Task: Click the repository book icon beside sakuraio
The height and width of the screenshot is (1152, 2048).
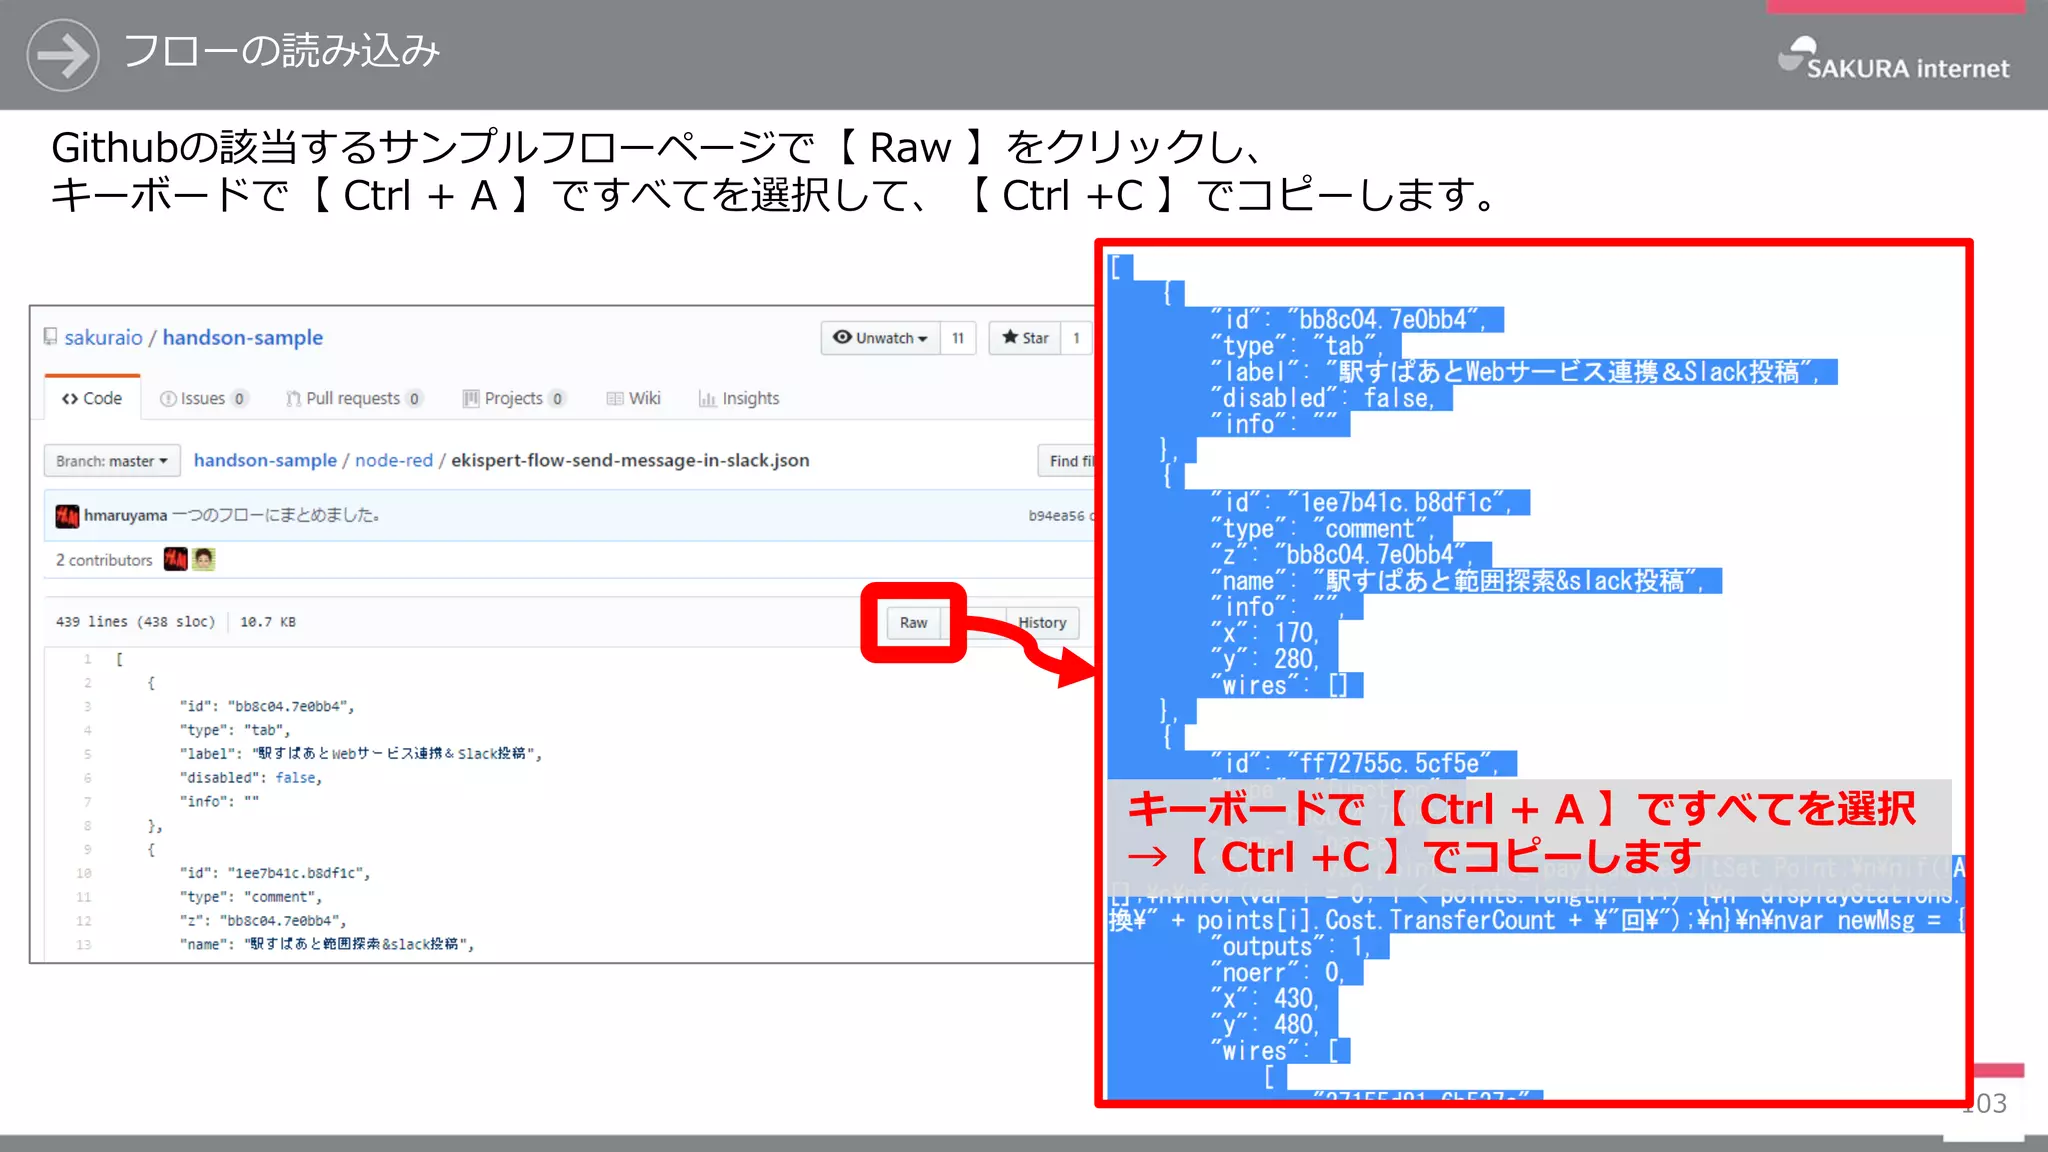Action: (x=50, y=337)
